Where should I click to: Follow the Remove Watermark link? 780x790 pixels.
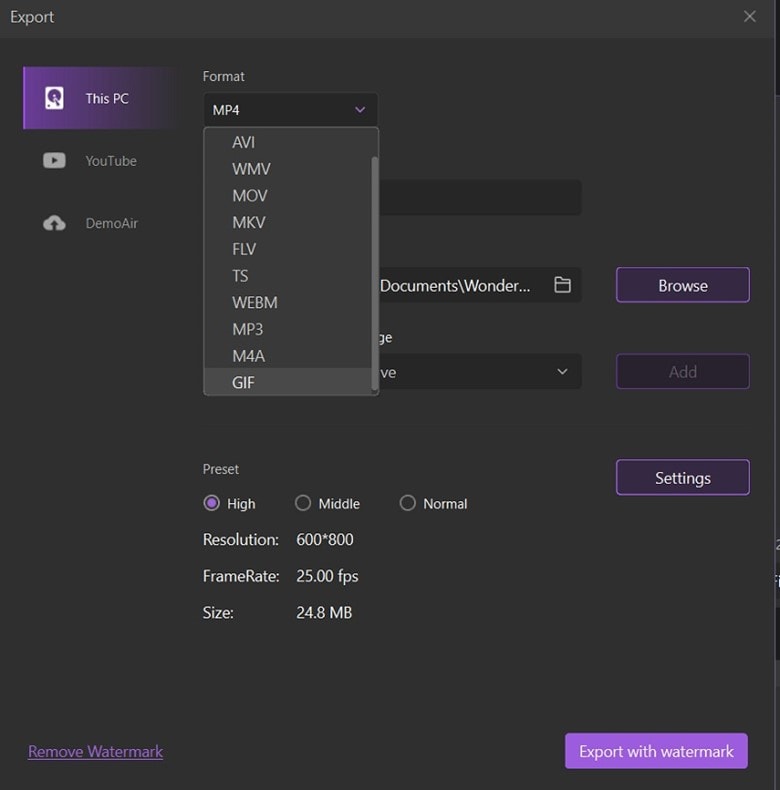click(x=95, y=751)
